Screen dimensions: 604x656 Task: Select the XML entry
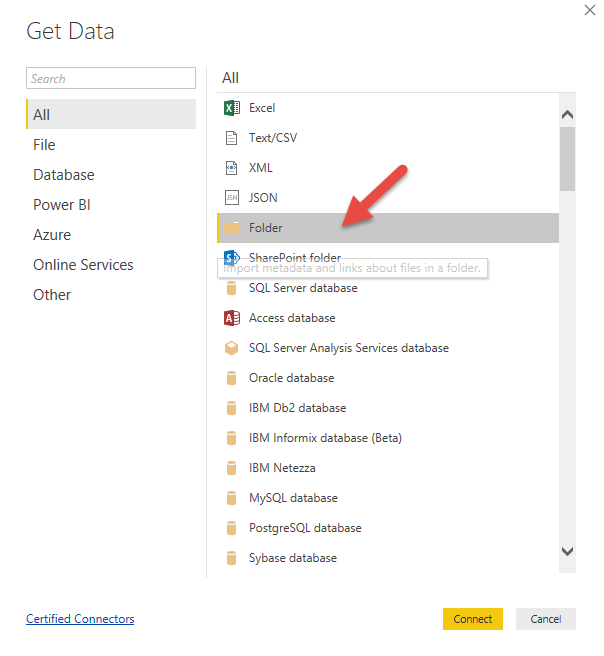pyautogui.click(x=261, y=168)
